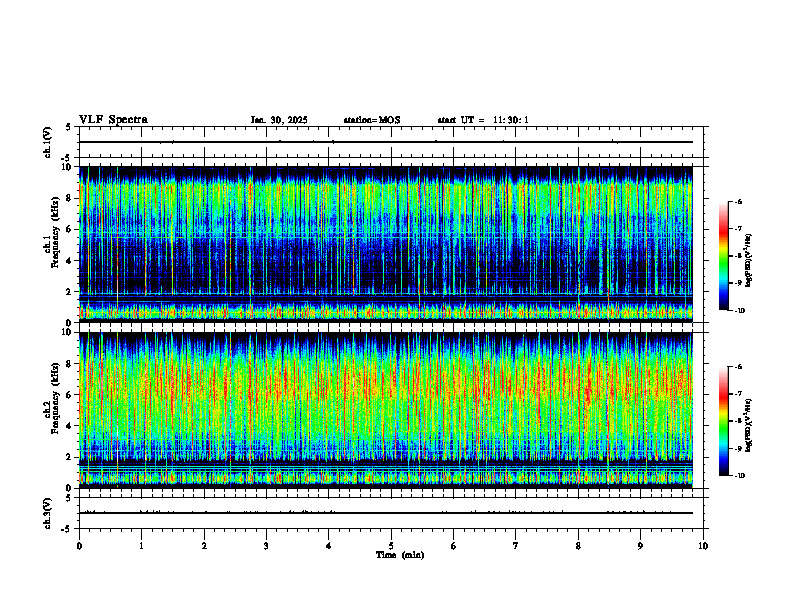Click time axis tick label "5"
The height and width of the screenshot is (612, 792).
391,546
